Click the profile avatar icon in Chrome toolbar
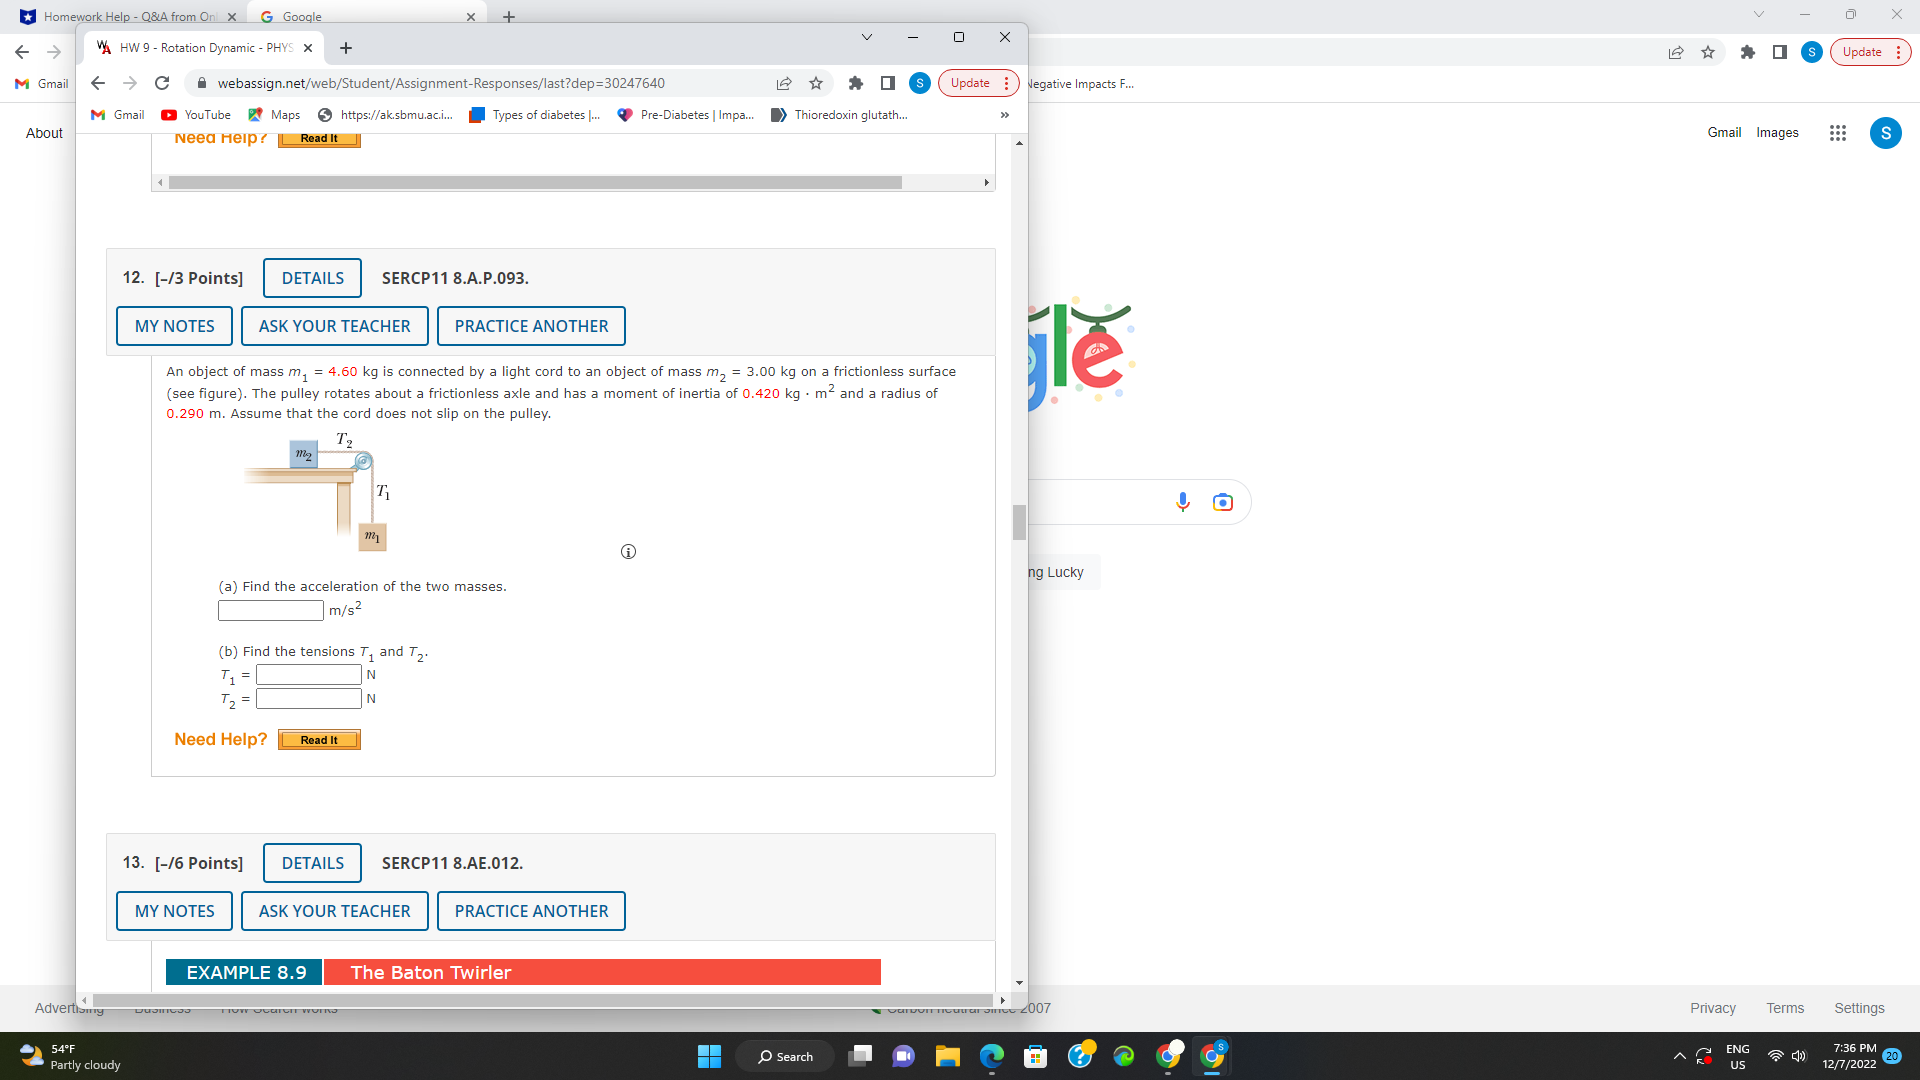This screenshot has width=1920, height=1080. [x=919, y=83]
